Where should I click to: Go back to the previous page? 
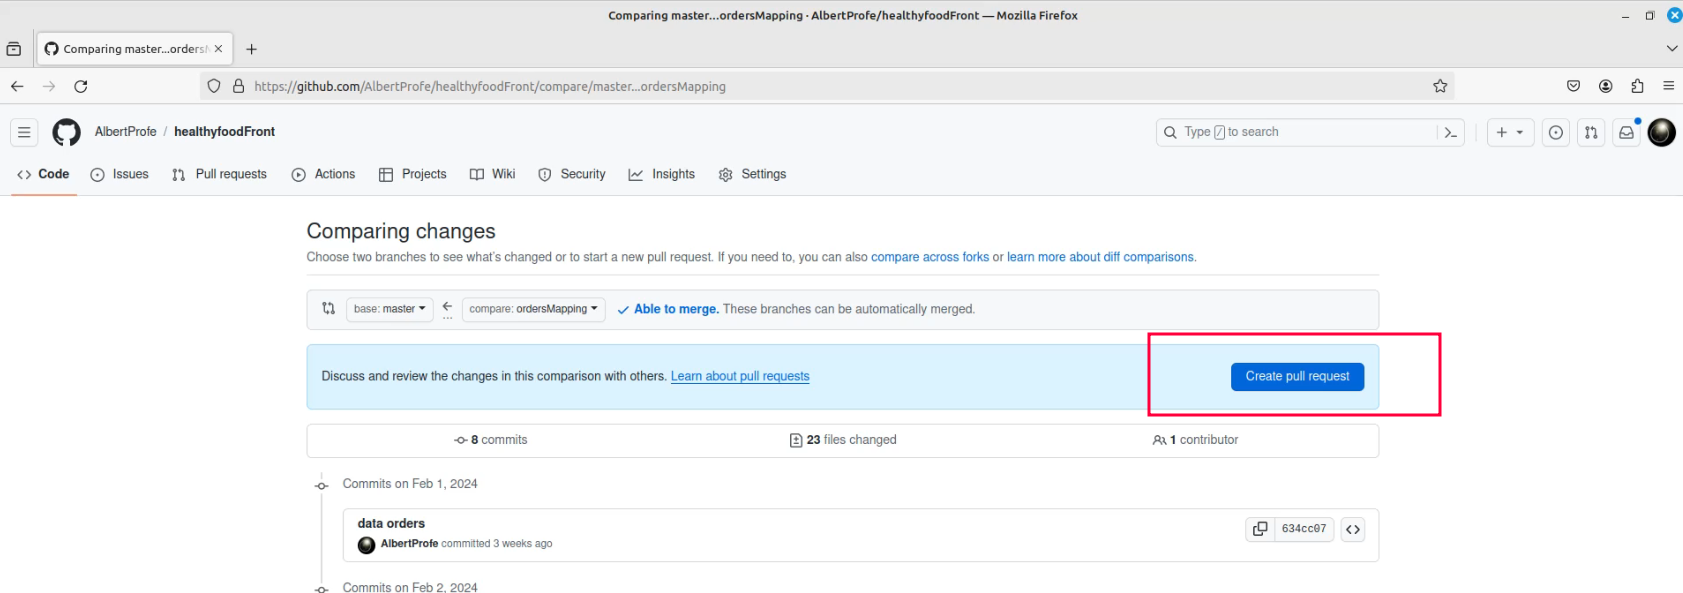pyautogui.click(x=17, y=86)
